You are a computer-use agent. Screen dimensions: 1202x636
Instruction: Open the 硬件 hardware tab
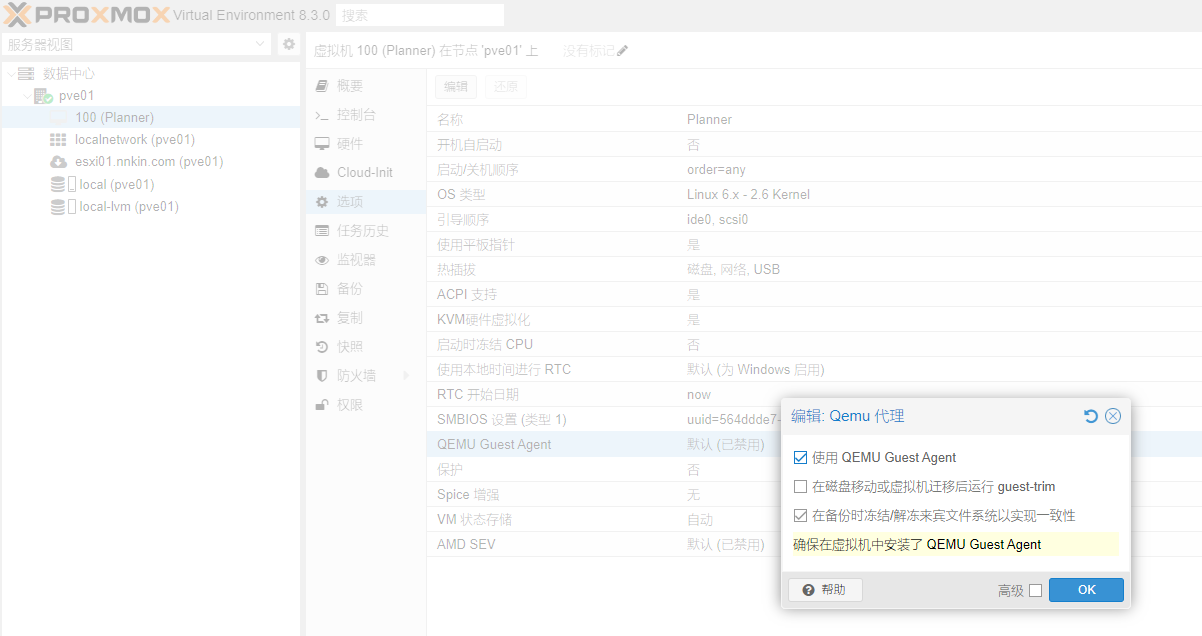click(349, 144)
